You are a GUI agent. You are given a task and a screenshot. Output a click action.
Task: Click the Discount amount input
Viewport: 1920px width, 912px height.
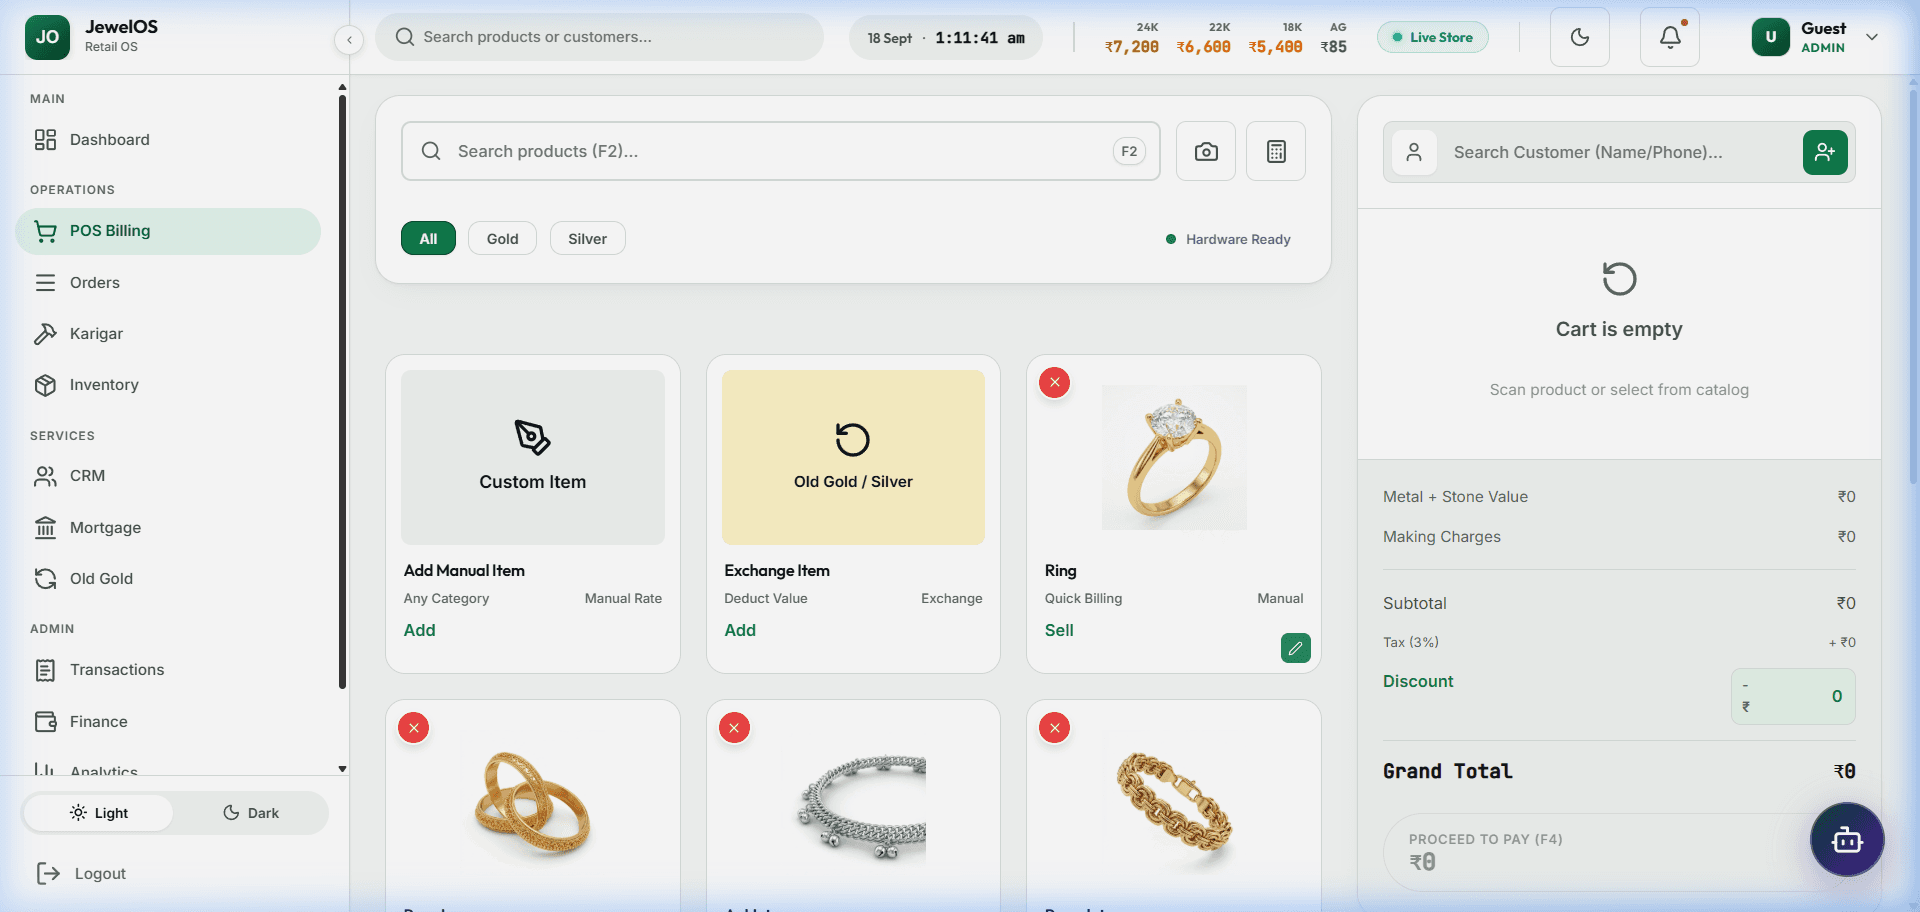coord(1793,696)
